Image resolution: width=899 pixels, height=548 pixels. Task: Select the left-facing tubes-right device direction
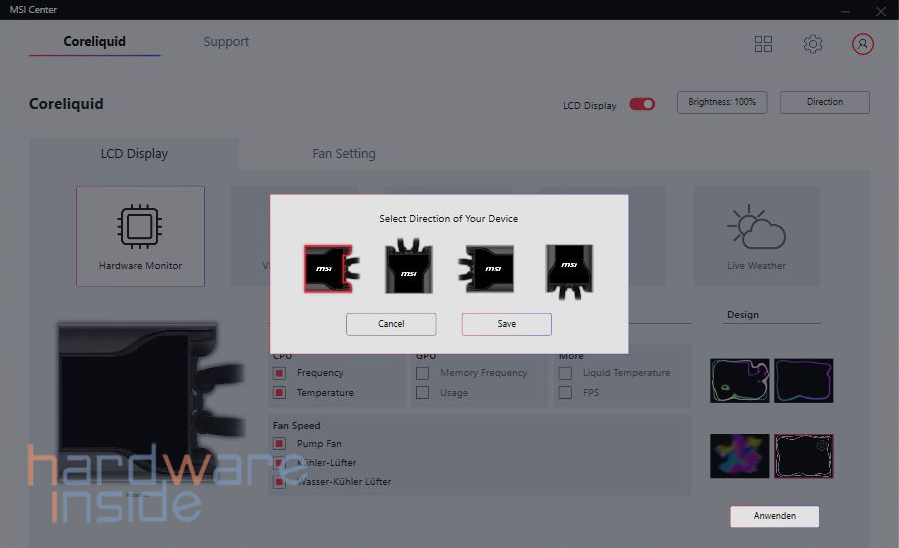331,269
